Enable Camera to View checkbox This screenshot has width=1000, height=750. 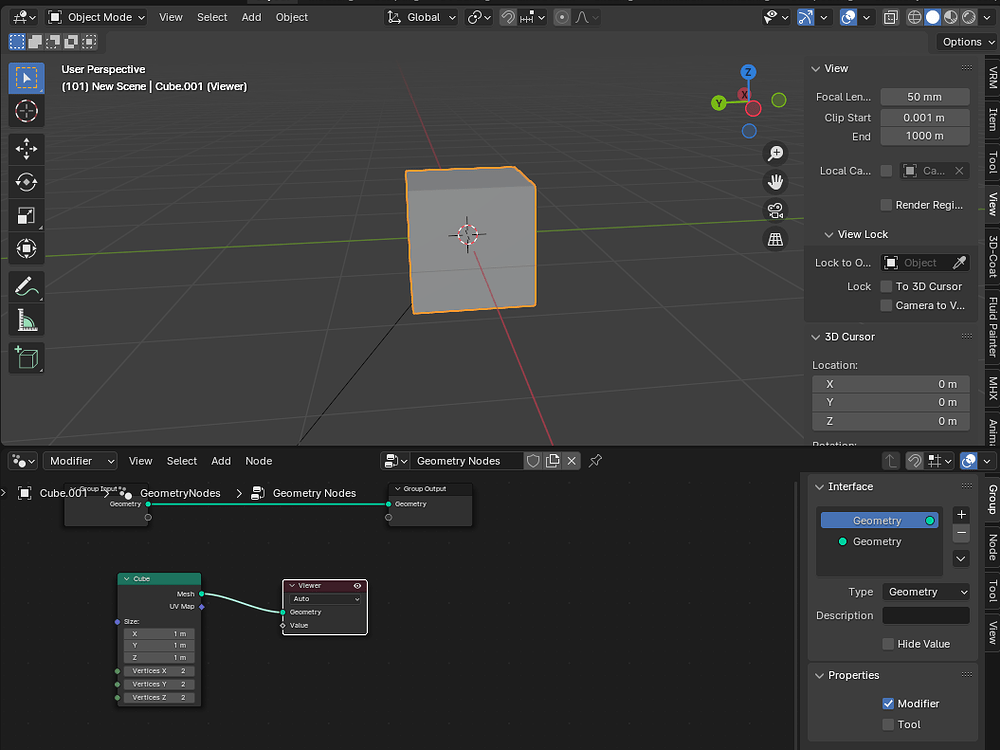[886, 305]
